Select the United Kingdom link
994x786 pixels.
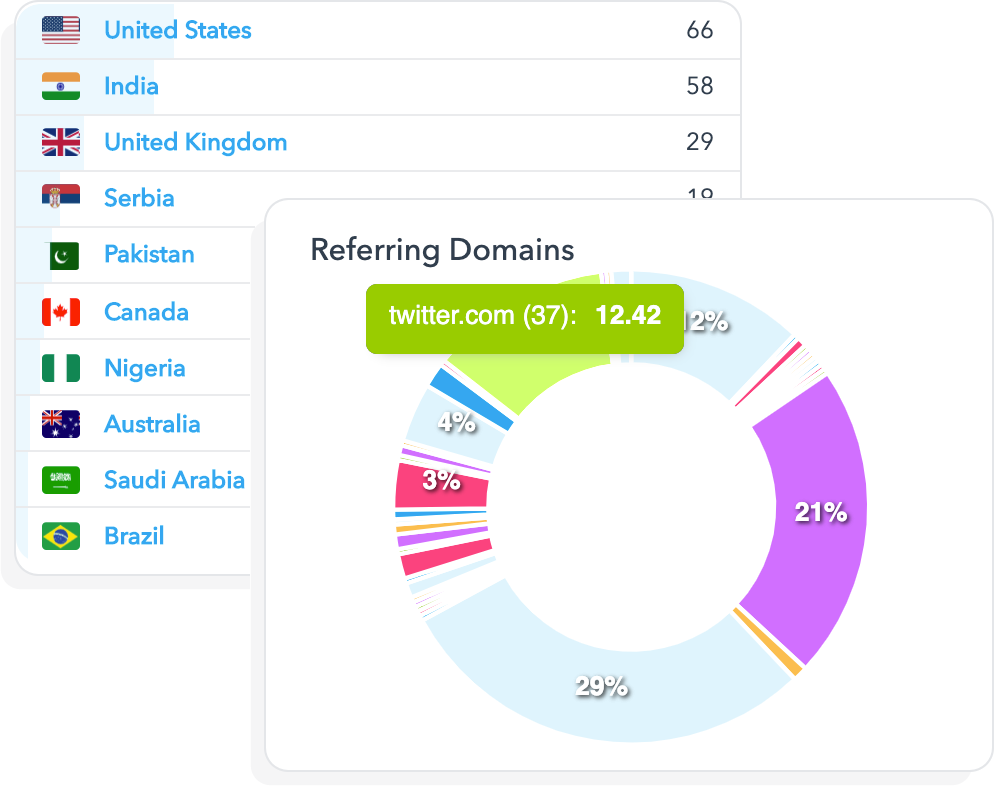click(195, 142)
